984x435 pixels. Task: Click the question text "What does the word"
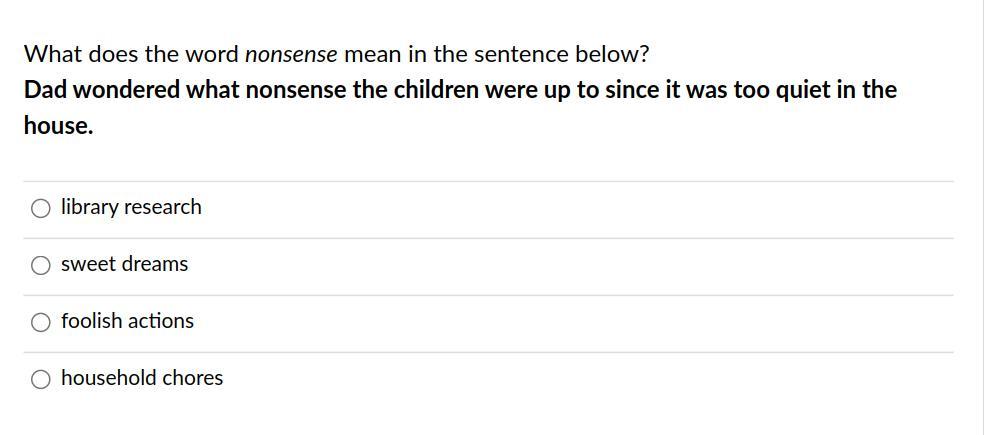[131, 54]
